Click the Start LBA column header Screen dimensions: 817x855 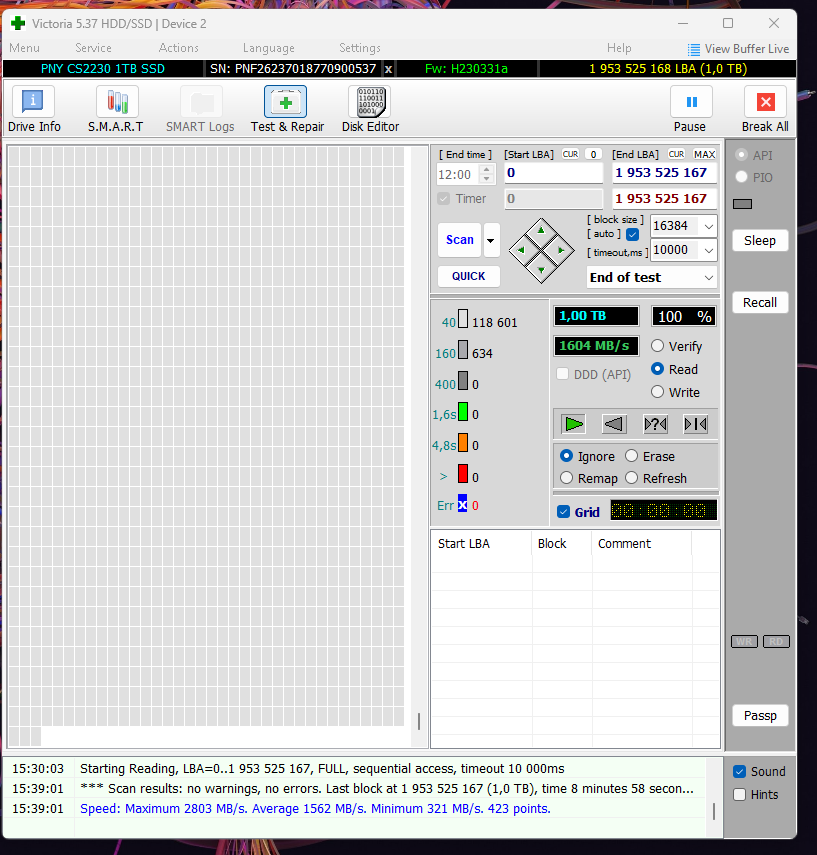click(x=482, y=544)
